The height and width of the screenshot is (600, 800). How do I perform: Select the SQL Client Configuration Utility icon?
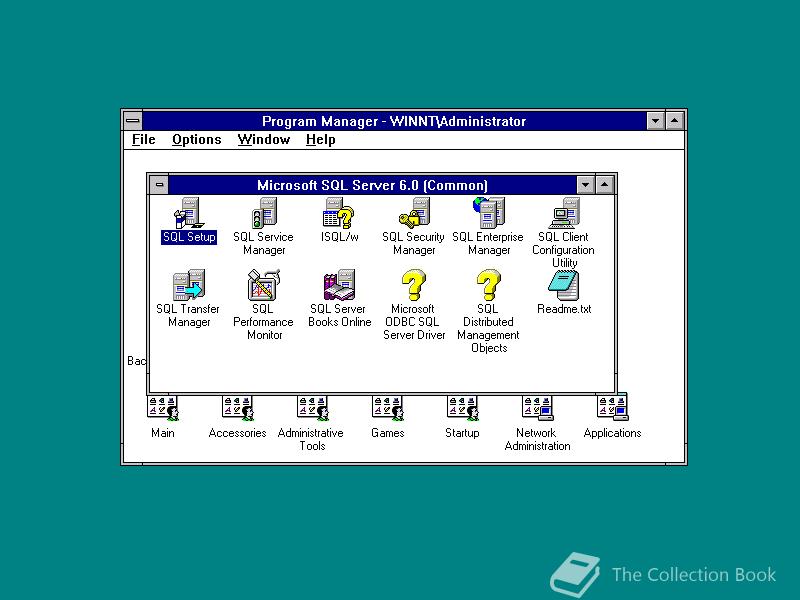(564, 213)
